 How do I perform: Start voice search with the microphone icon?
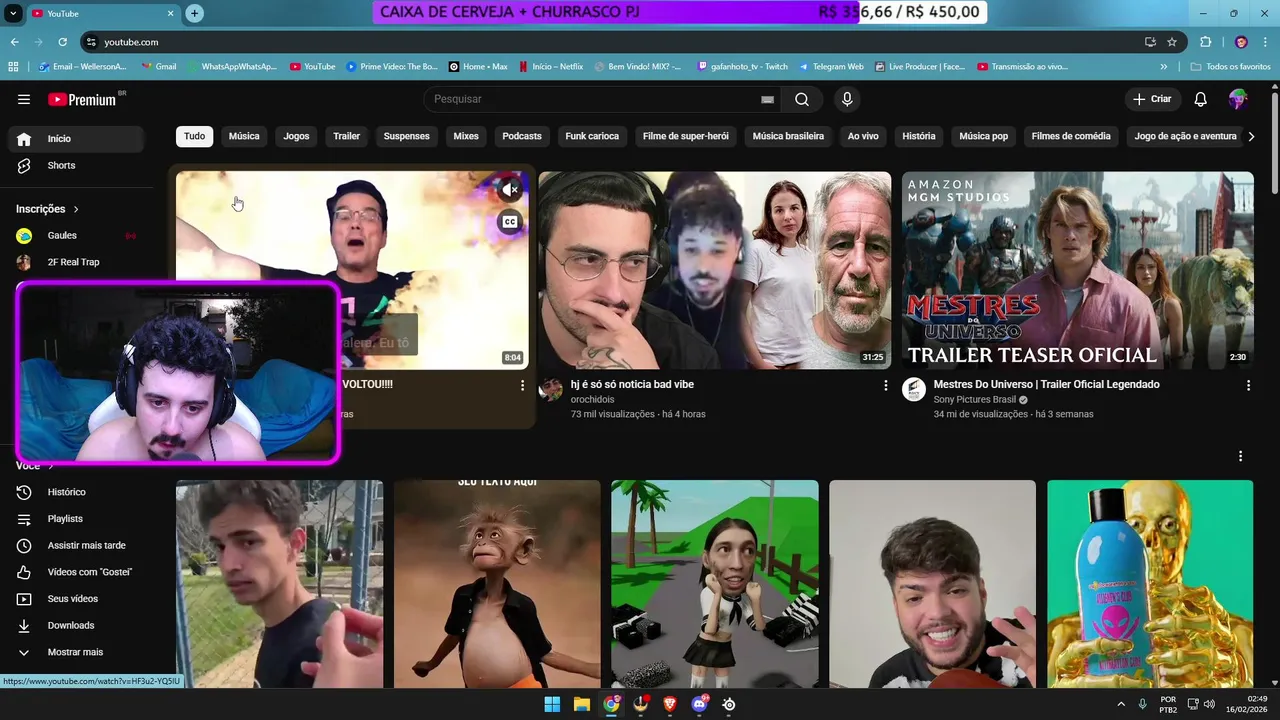click(x=847, y=99)
